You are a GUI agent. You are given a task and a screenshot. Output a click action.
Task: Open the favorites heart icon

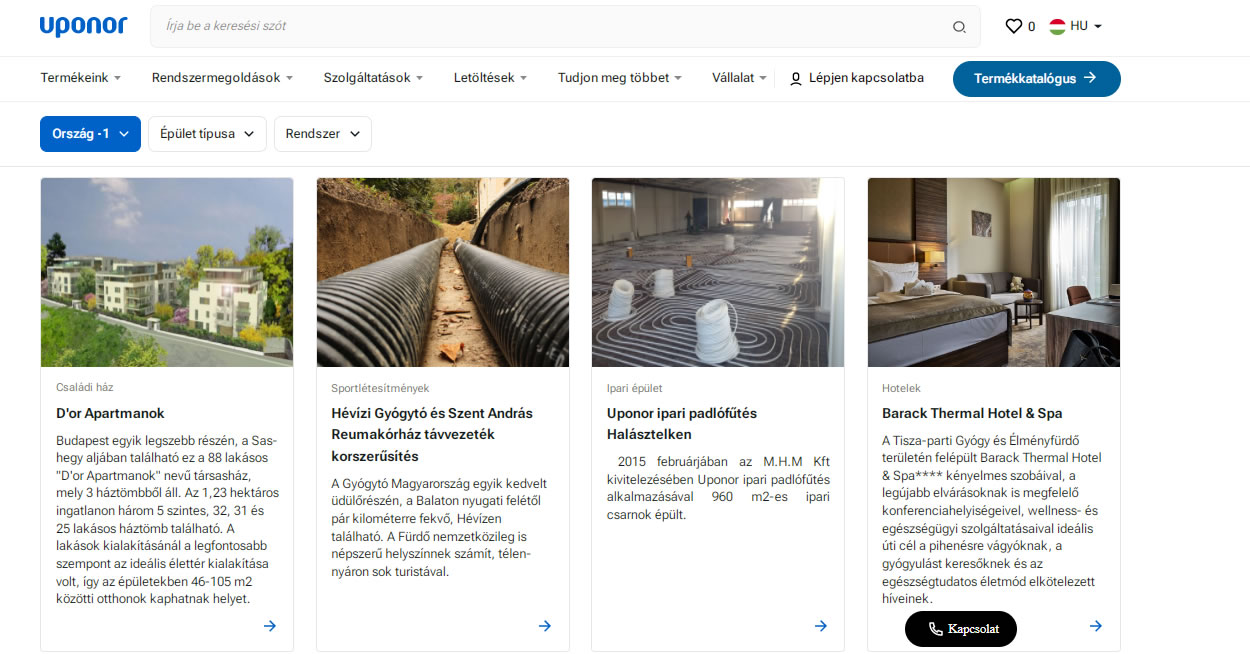(x=1013, y=26)
